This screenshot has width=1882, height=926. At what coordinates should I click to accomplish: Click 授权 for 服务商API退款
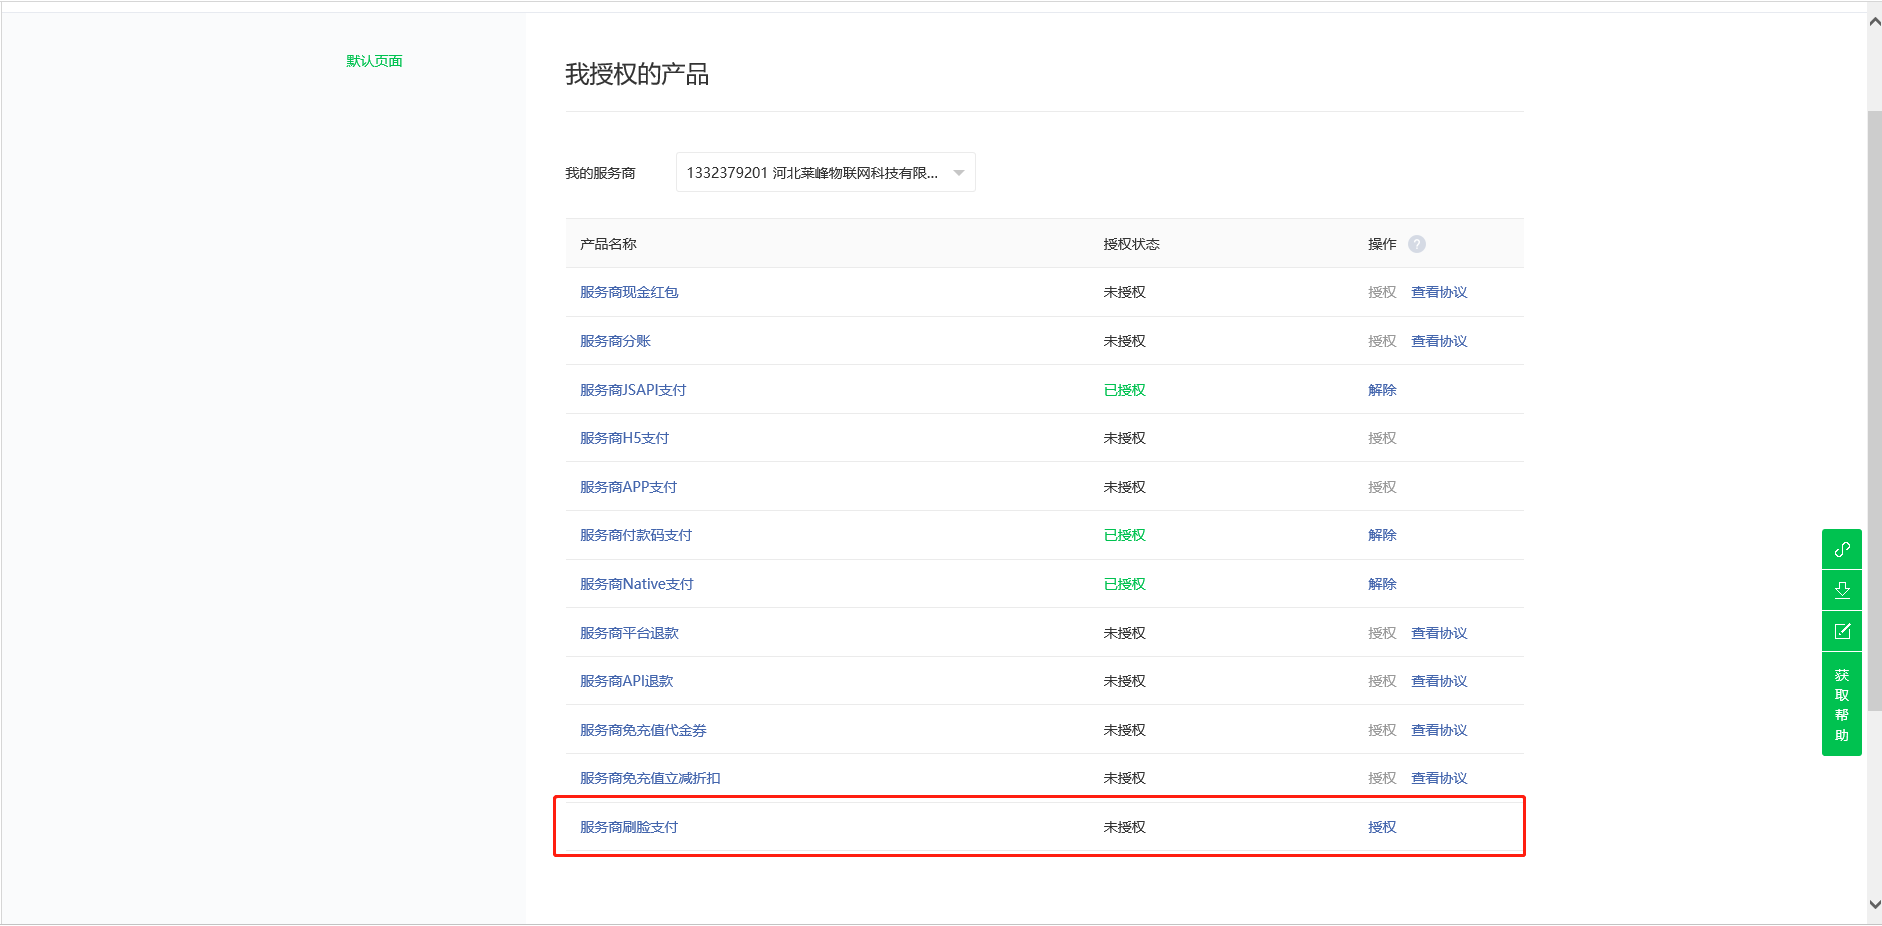pos(1382,681)
